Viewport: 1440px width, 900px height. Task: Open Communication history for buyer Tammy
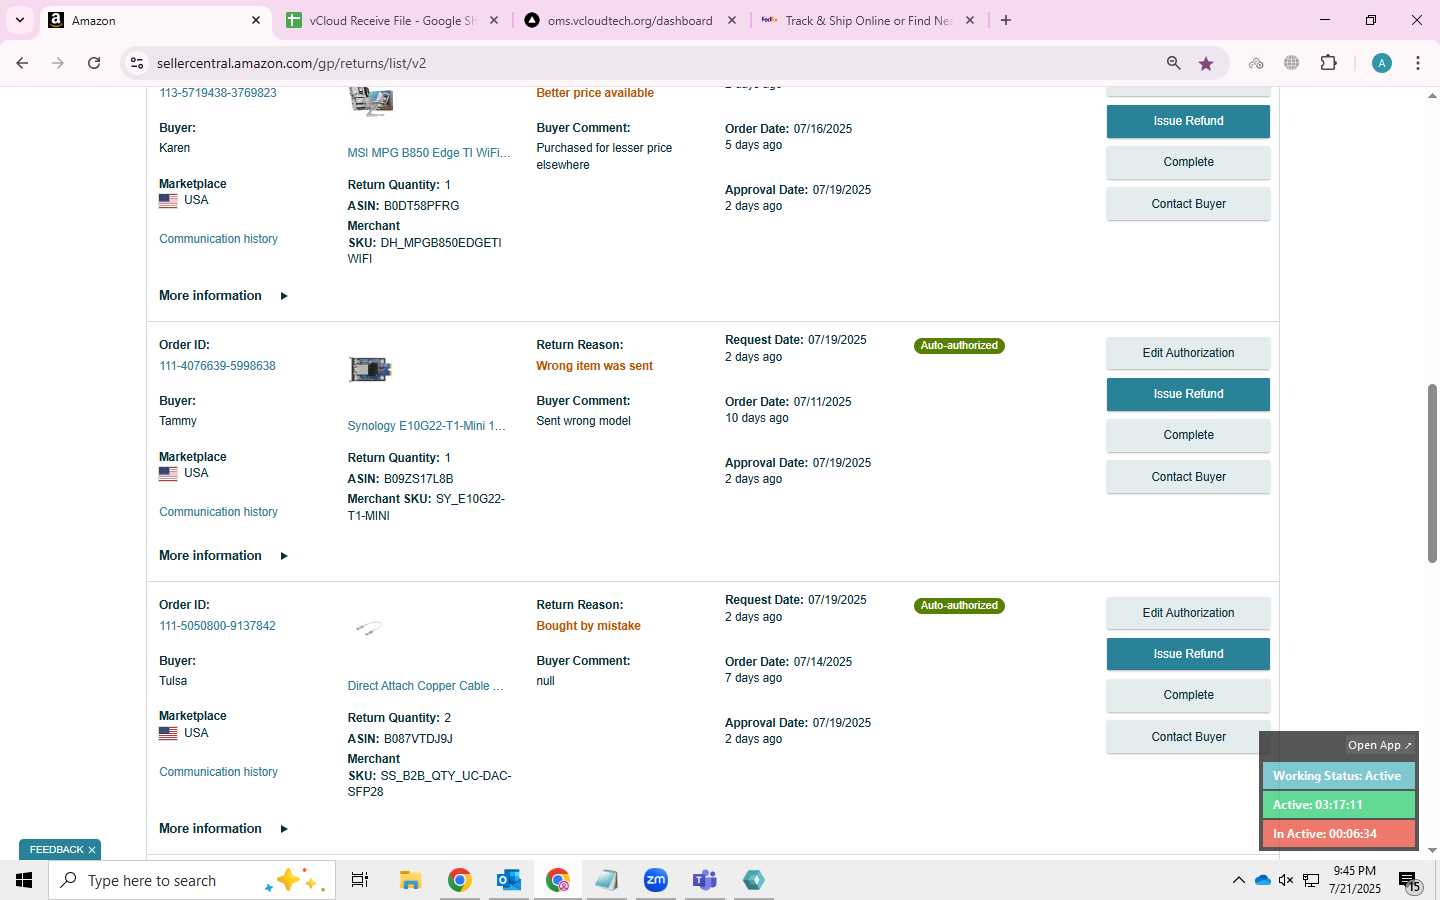pyautogui.click(x=218, y=512)
